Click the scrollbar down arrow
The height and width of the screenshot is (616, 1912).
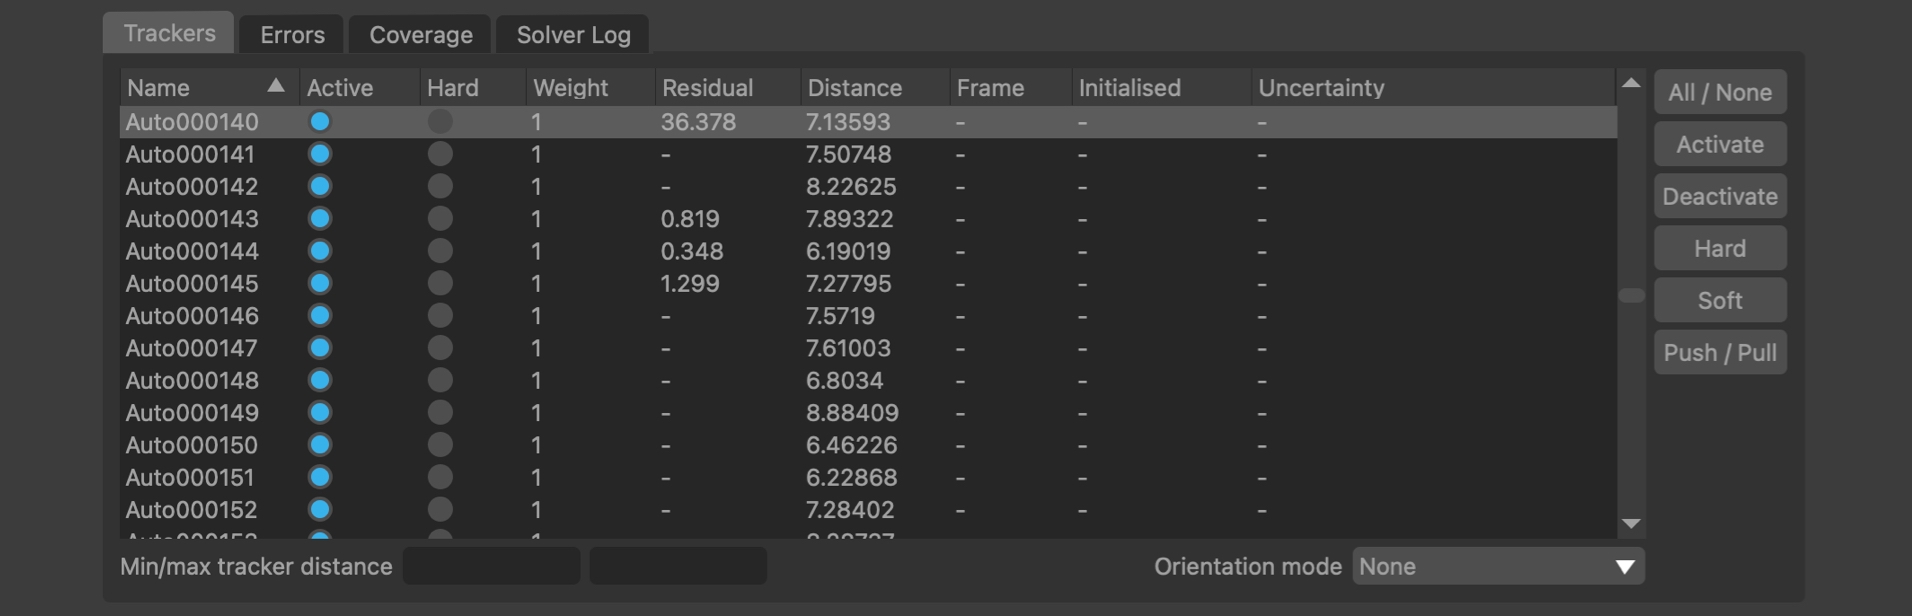click(1631, 524)
